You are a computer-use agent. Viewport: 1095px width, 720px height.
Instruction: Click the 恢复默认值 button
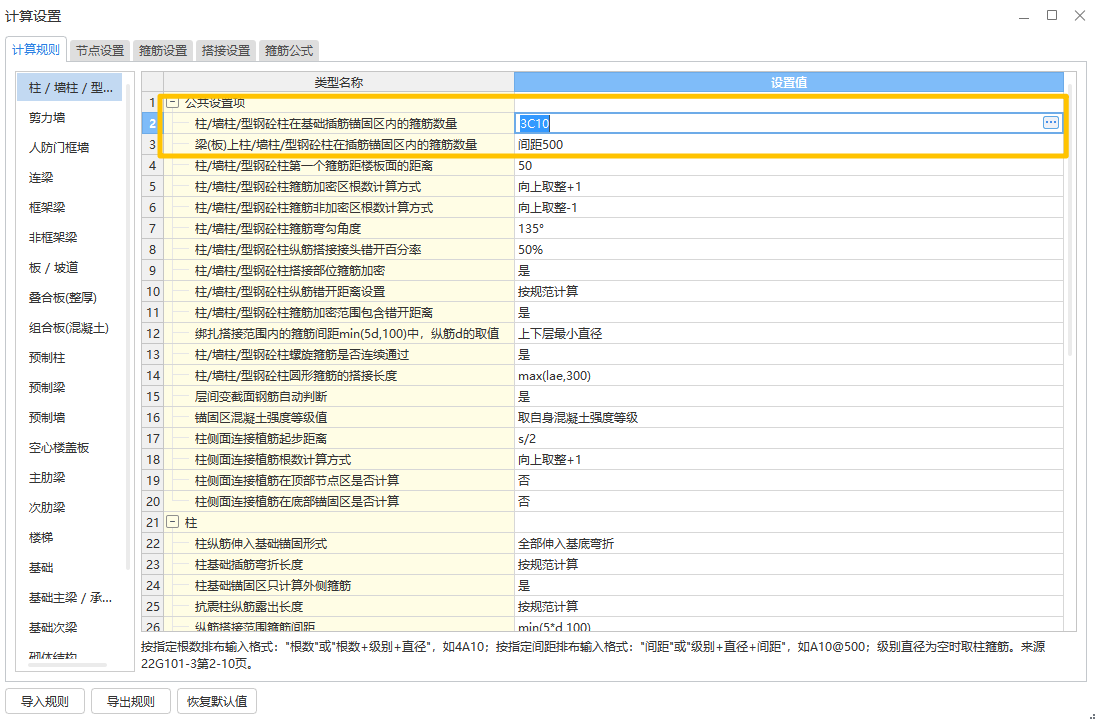[217, 701]
